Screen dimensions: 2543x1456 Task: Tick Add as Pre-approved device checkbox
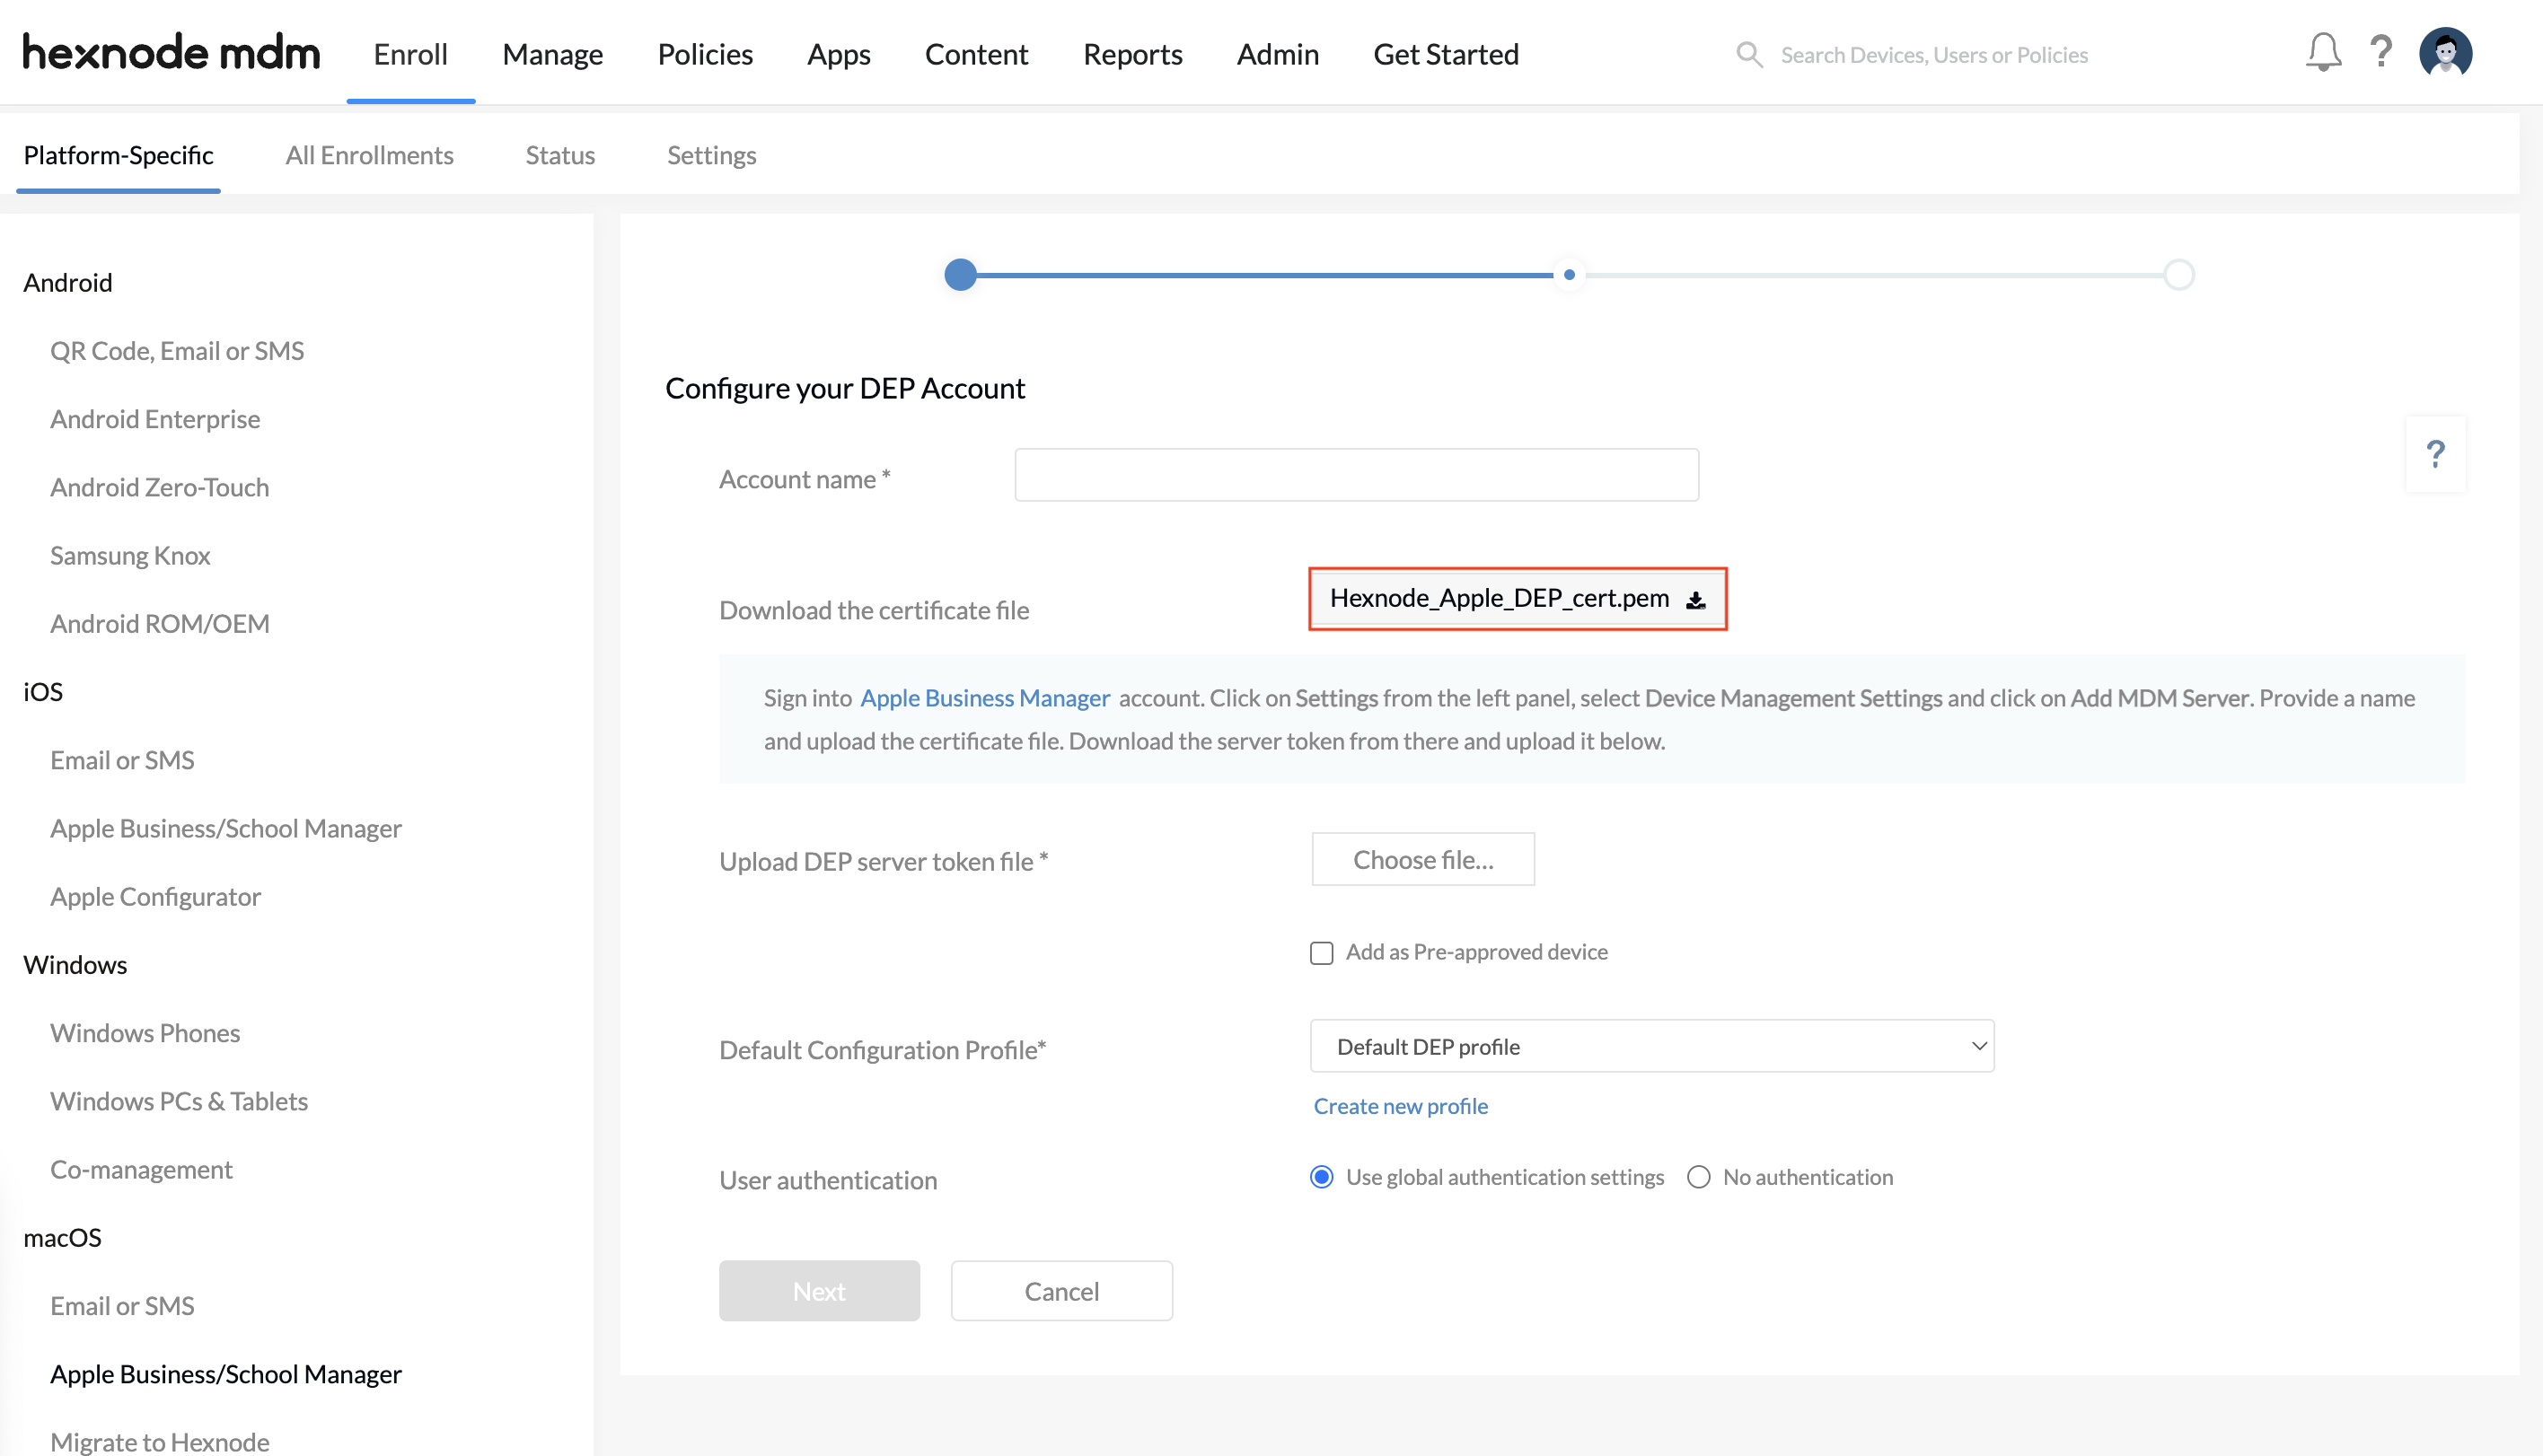pos(1322,953)
